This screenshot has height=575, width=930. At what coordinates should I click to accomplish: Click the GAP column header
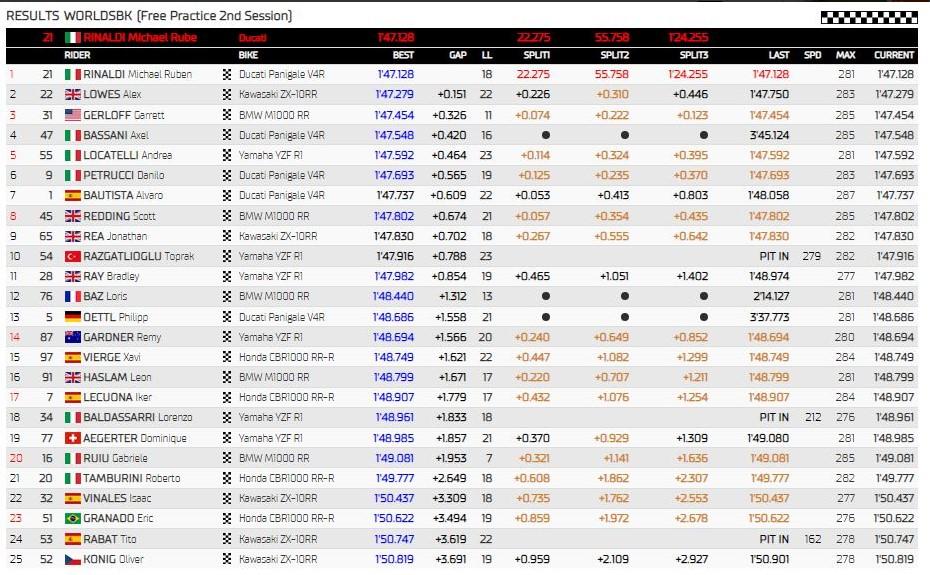458,55
